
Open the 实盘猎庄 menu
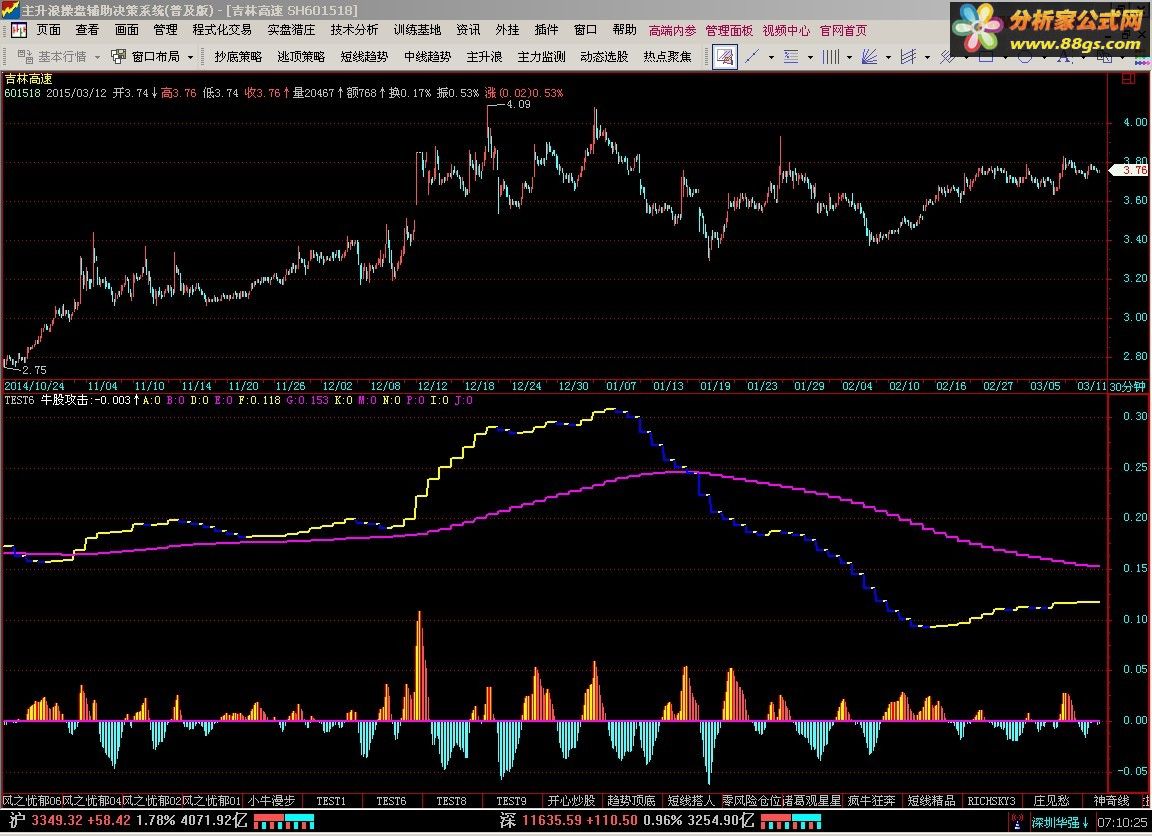(x=291, y=30)
